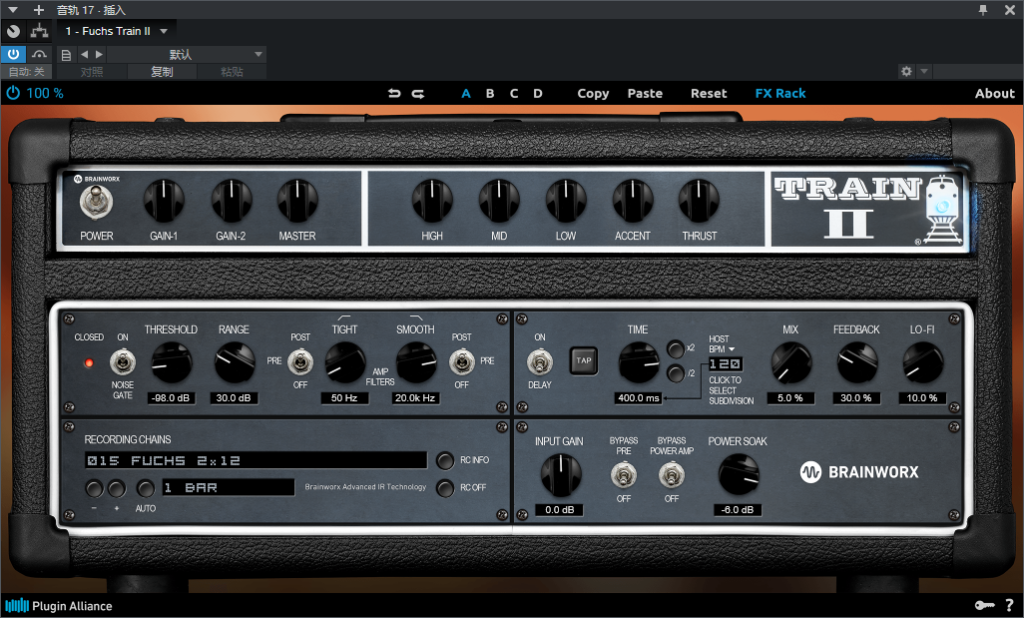The width and height of the screenshot is (1024, 618).
Task: Click the delay MIX knob
Action: 791,362
